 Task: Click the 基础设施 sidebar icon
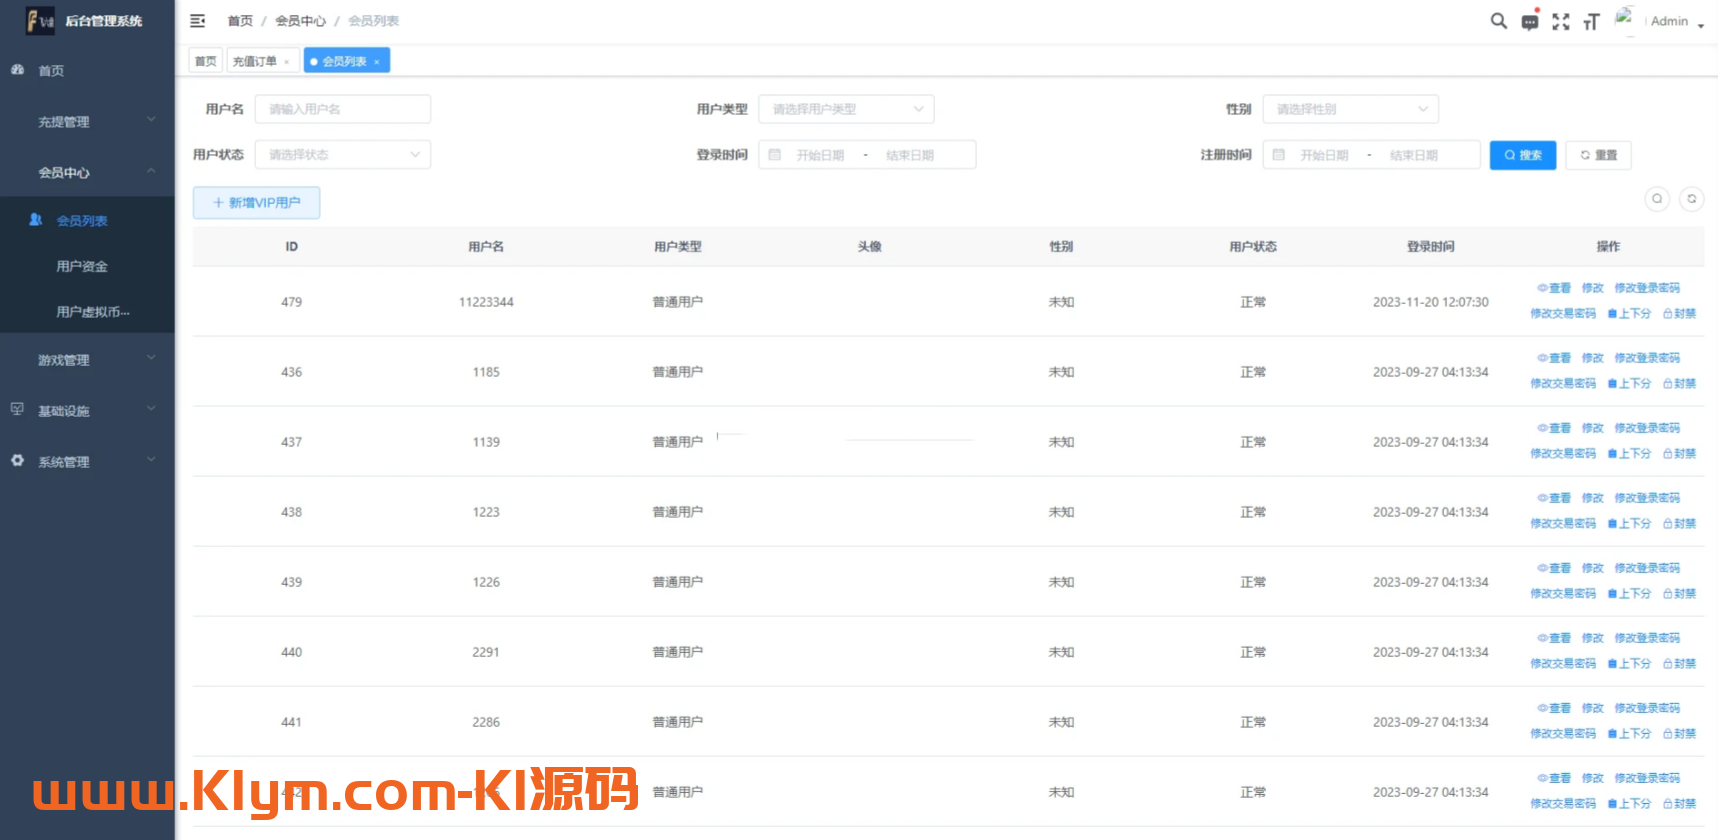pos(17,409)
